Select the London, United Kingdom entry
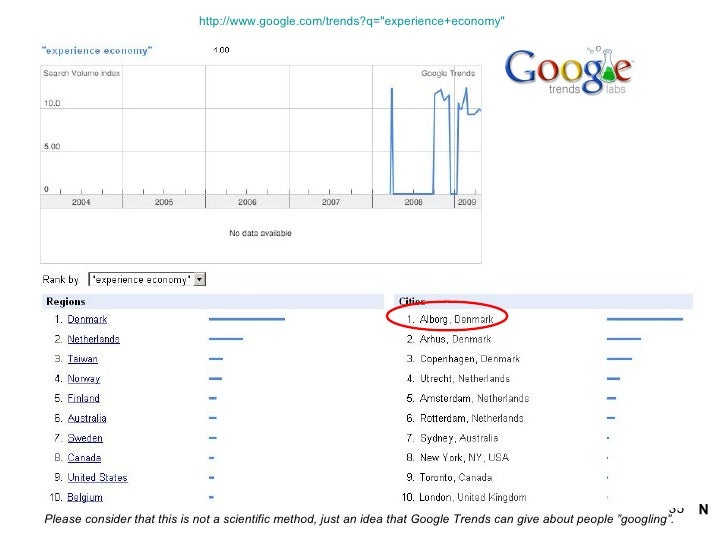Image resolution: width=728 pixels, height=546 pixels. pos(473,497)
